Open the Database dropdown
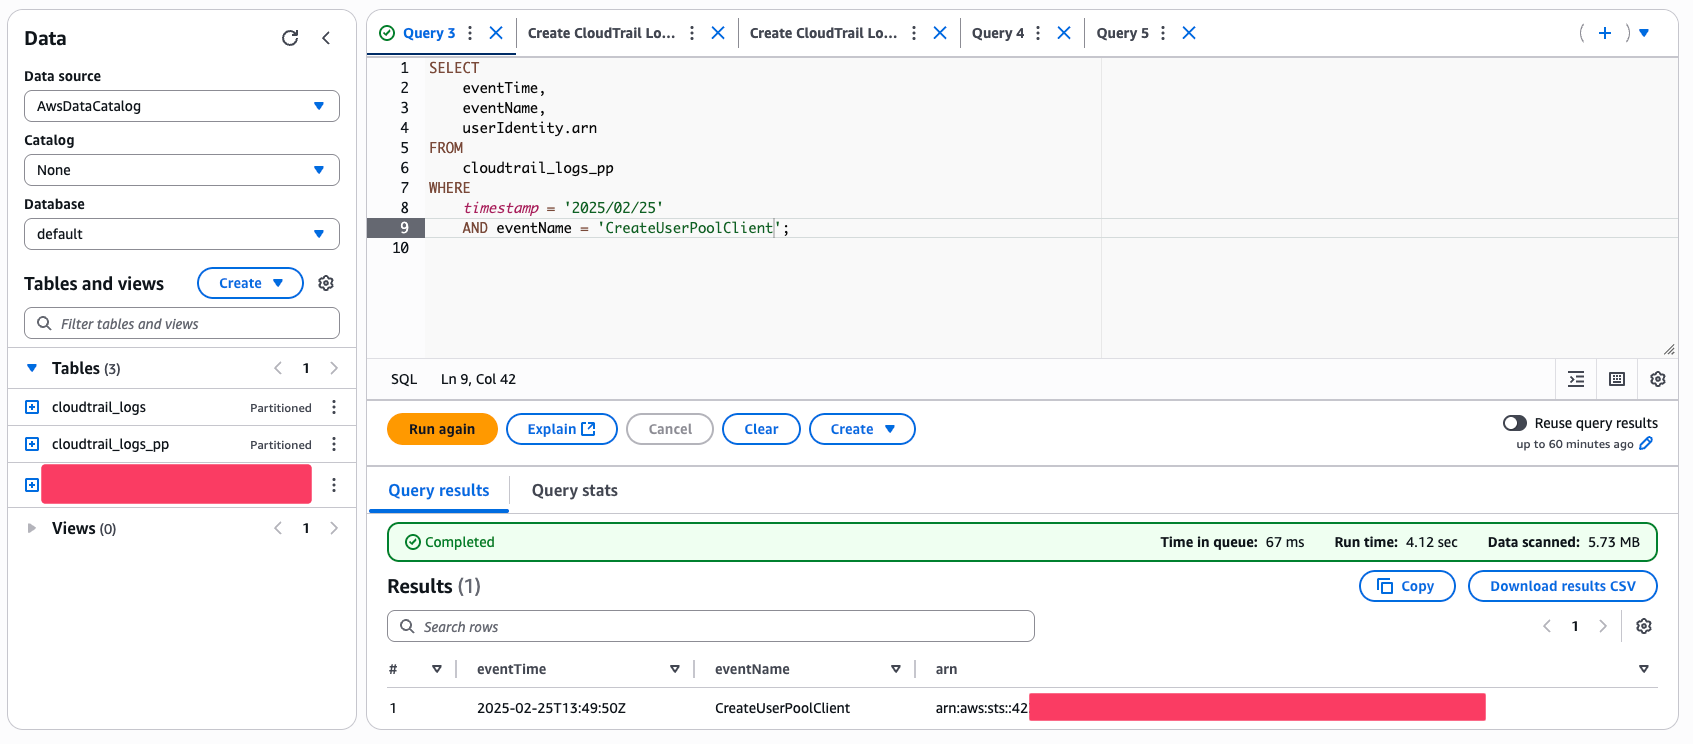1693x744 pixels. [182, 234]
